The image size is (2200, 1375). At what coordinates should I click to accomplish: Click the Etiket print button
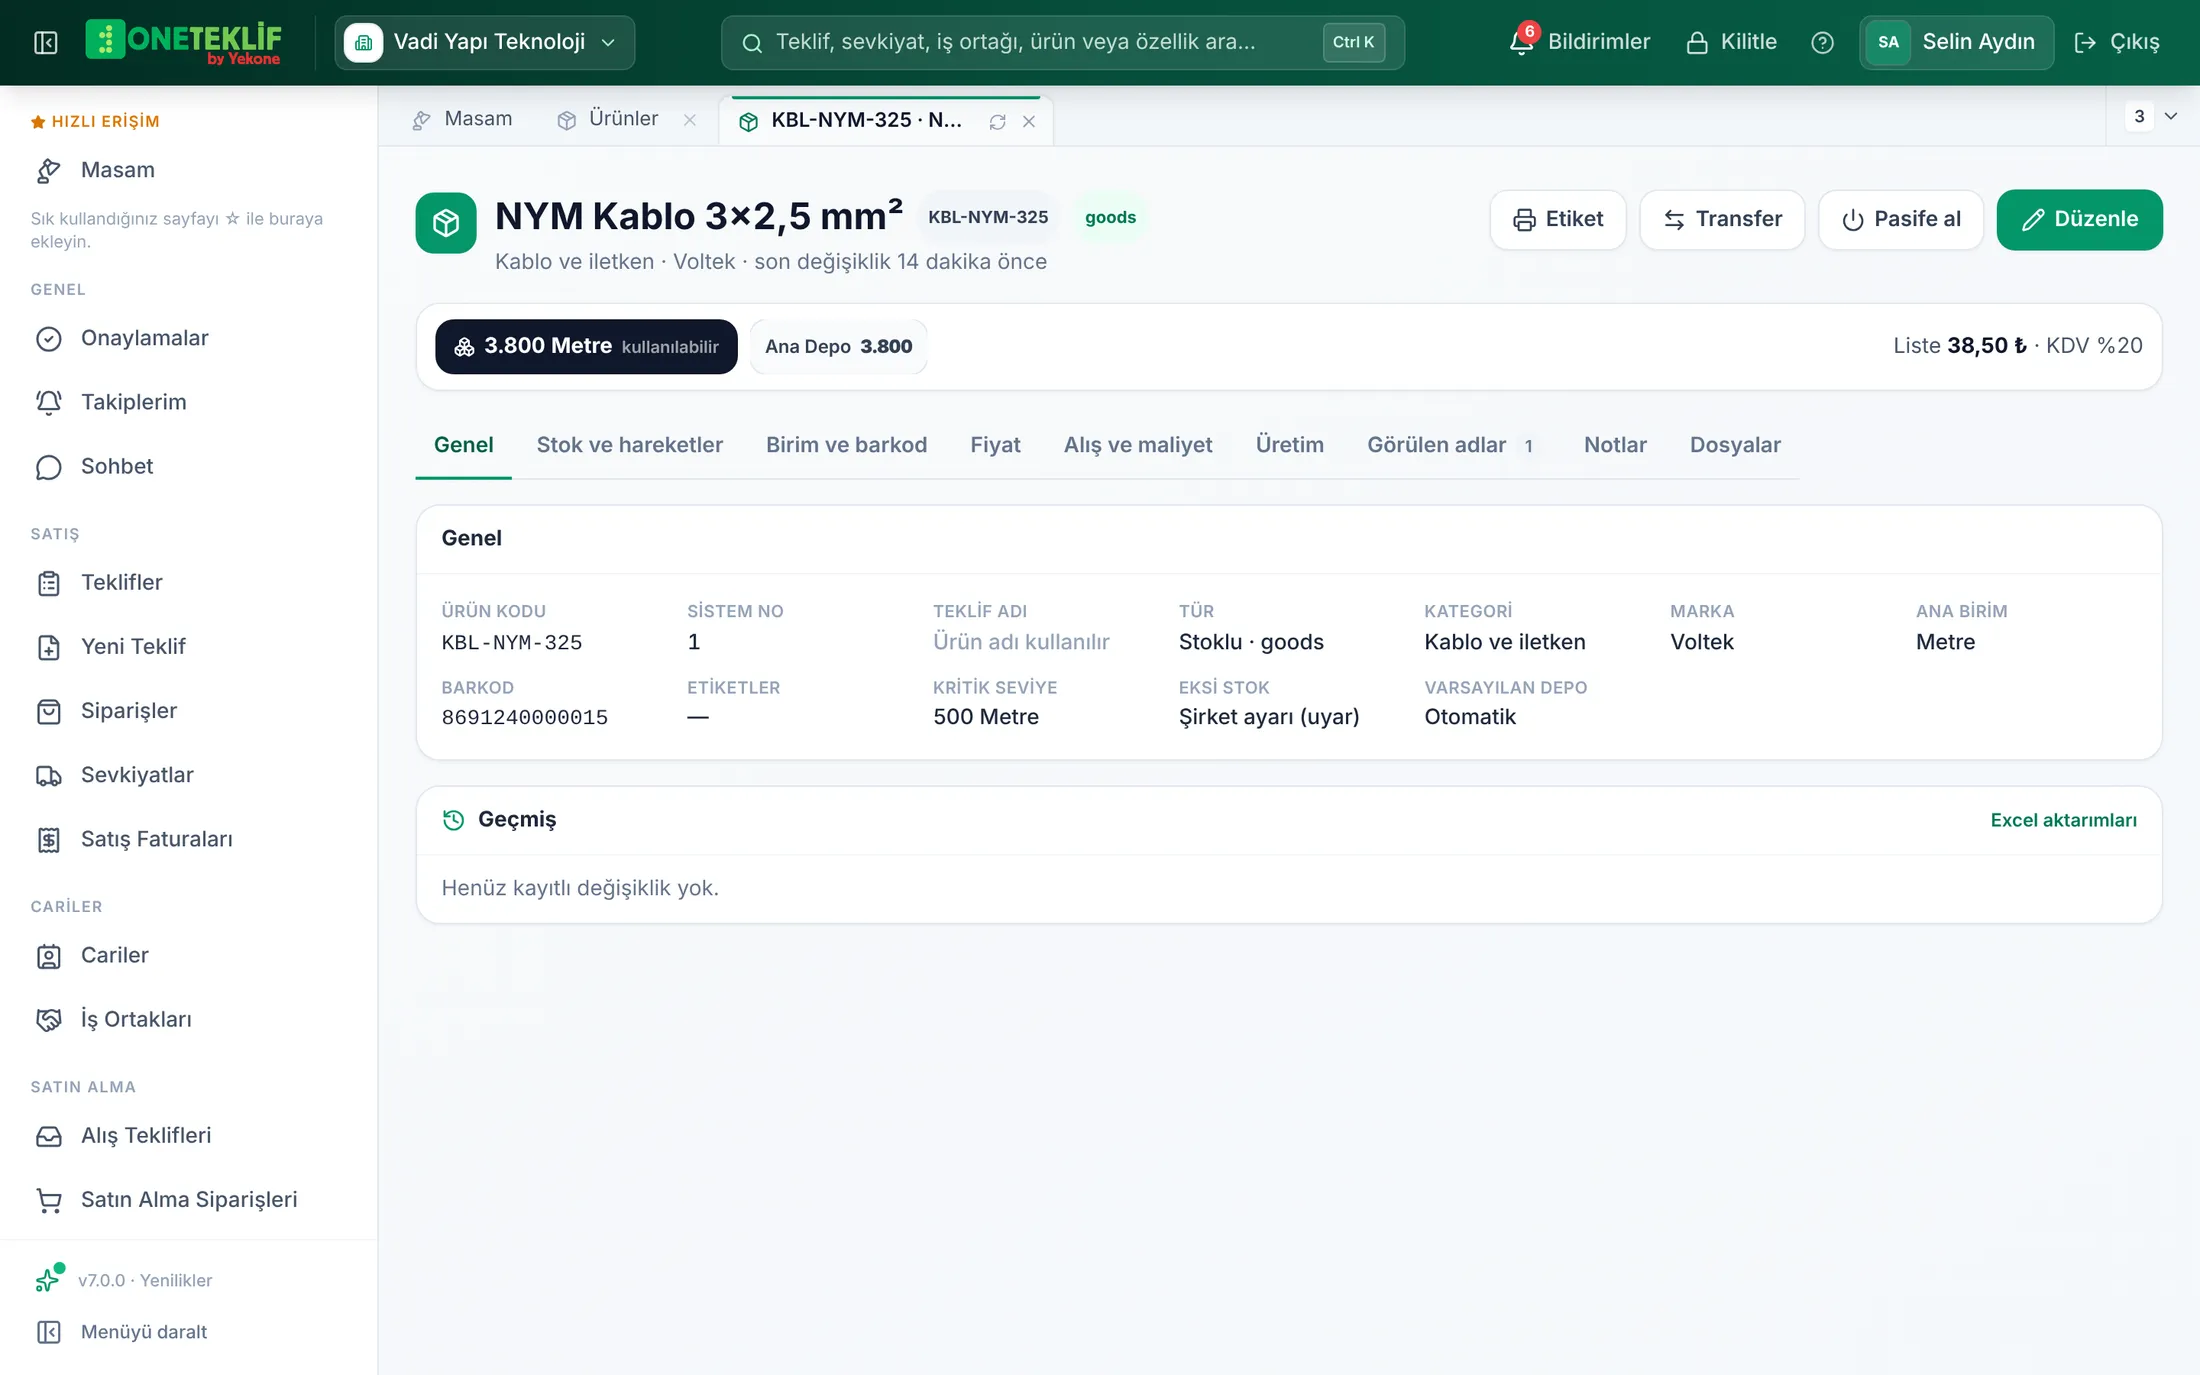[x=1558, y=219]
